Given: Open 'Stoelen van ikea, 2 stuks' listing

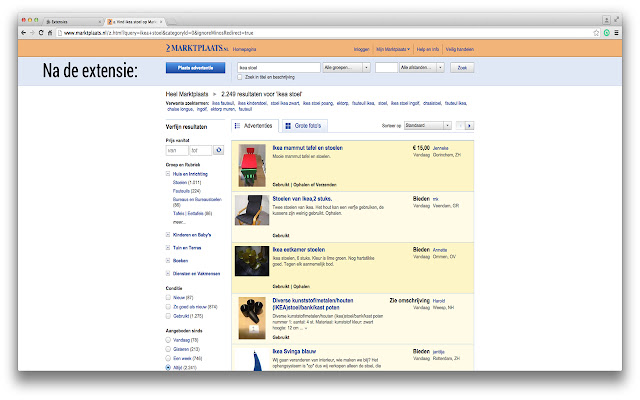Looking at the screenshot, I should pos(302,199).
